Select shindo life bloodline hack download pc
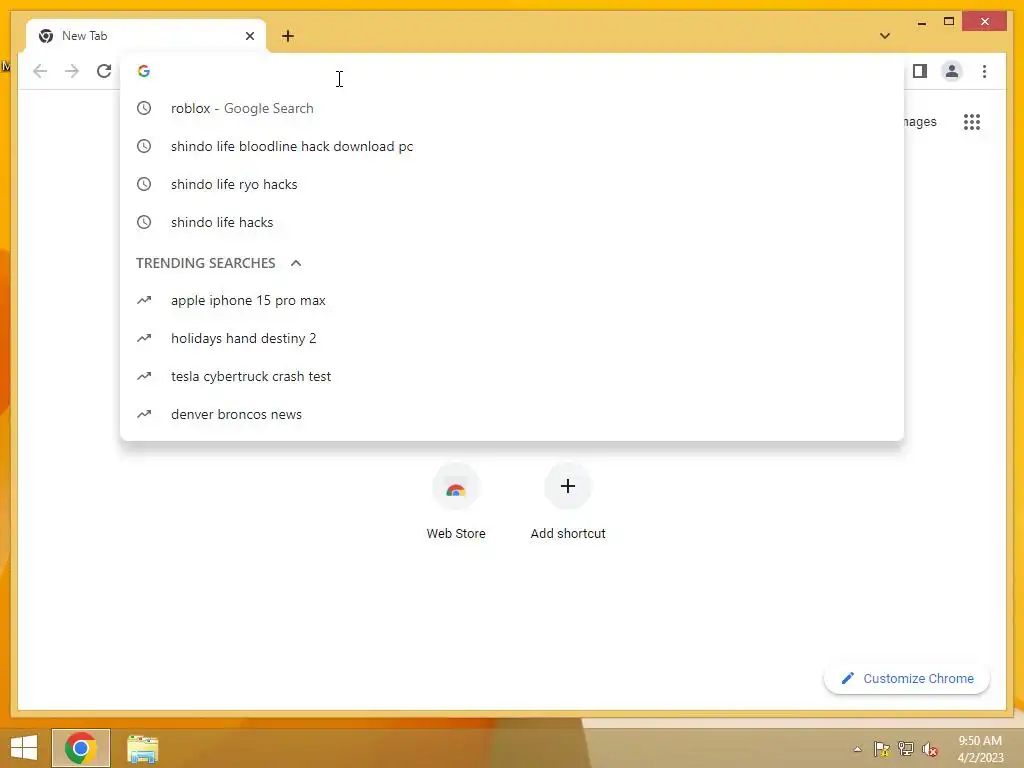Viewport: 1024px width, 768px height. tap(512, 146)
